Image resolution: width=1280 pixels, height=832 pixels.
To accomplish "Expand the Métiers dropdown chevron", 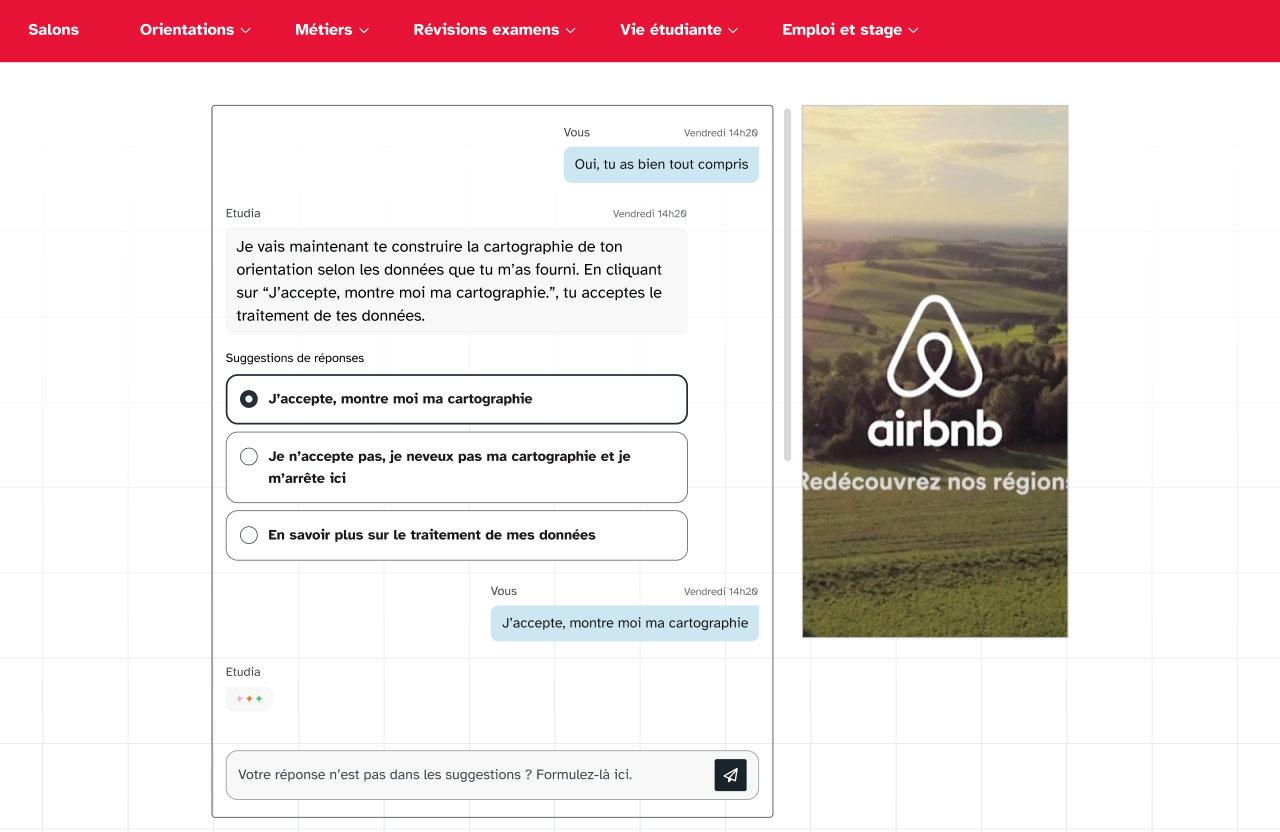I will tap(364, 31).
